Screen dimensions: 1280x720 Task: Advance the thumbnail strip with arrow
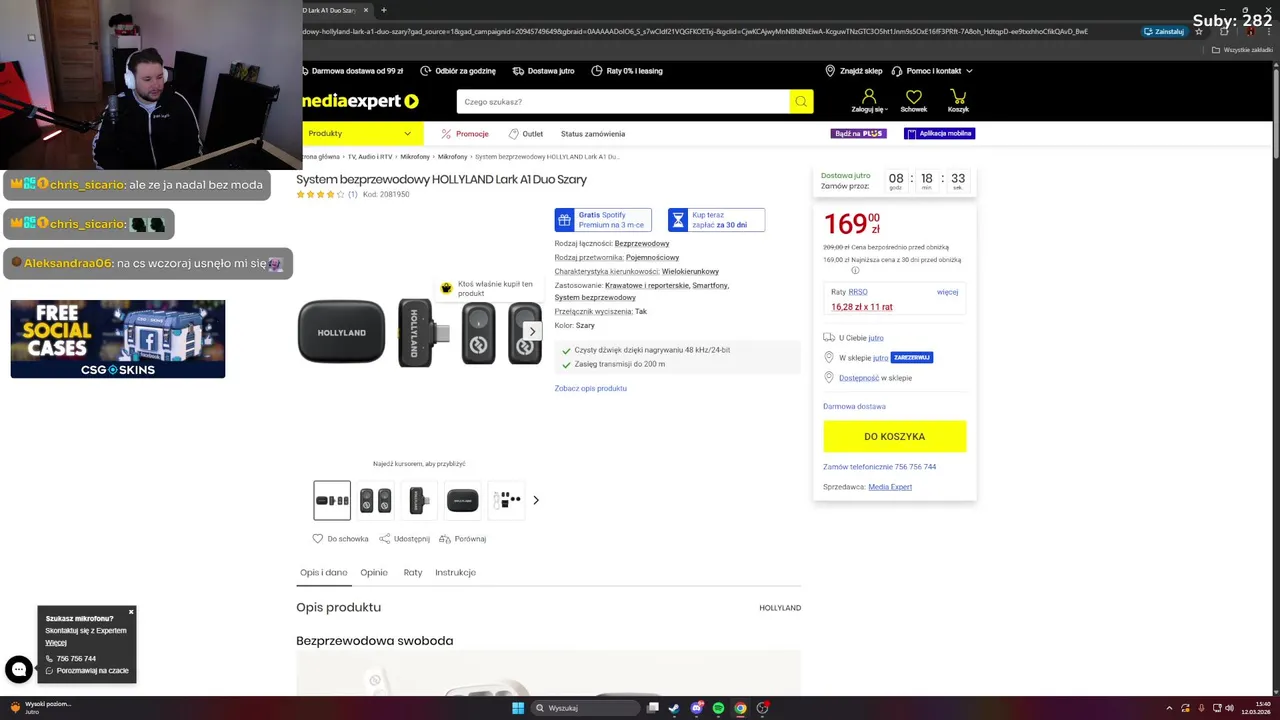click(535, 500)
